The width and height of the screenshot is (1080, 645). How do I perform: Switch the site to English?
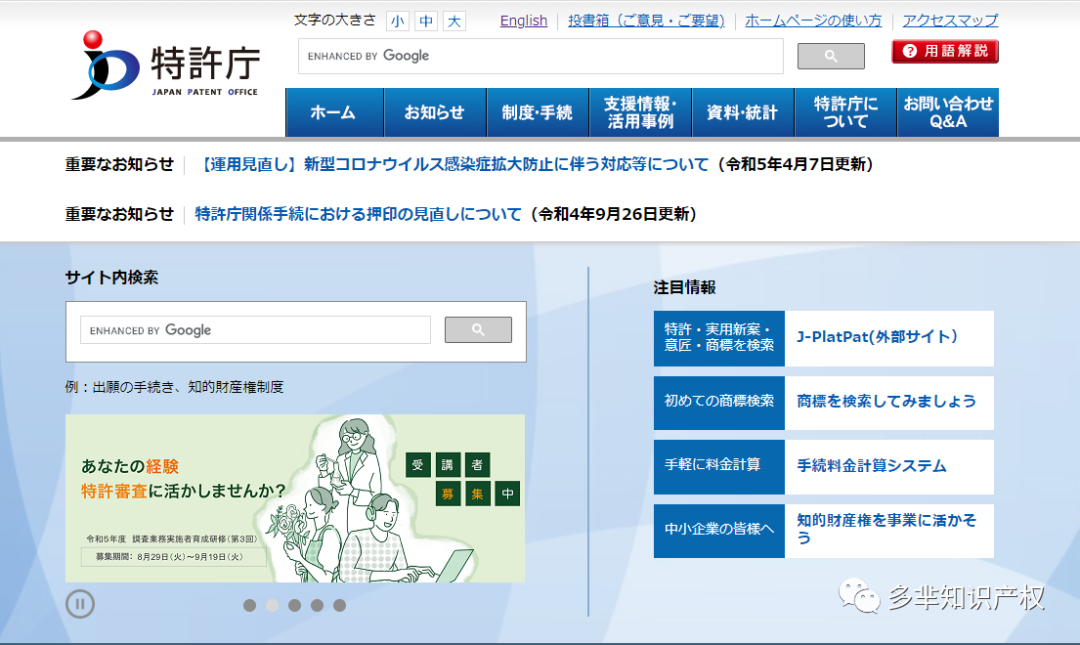coord(523,20)
